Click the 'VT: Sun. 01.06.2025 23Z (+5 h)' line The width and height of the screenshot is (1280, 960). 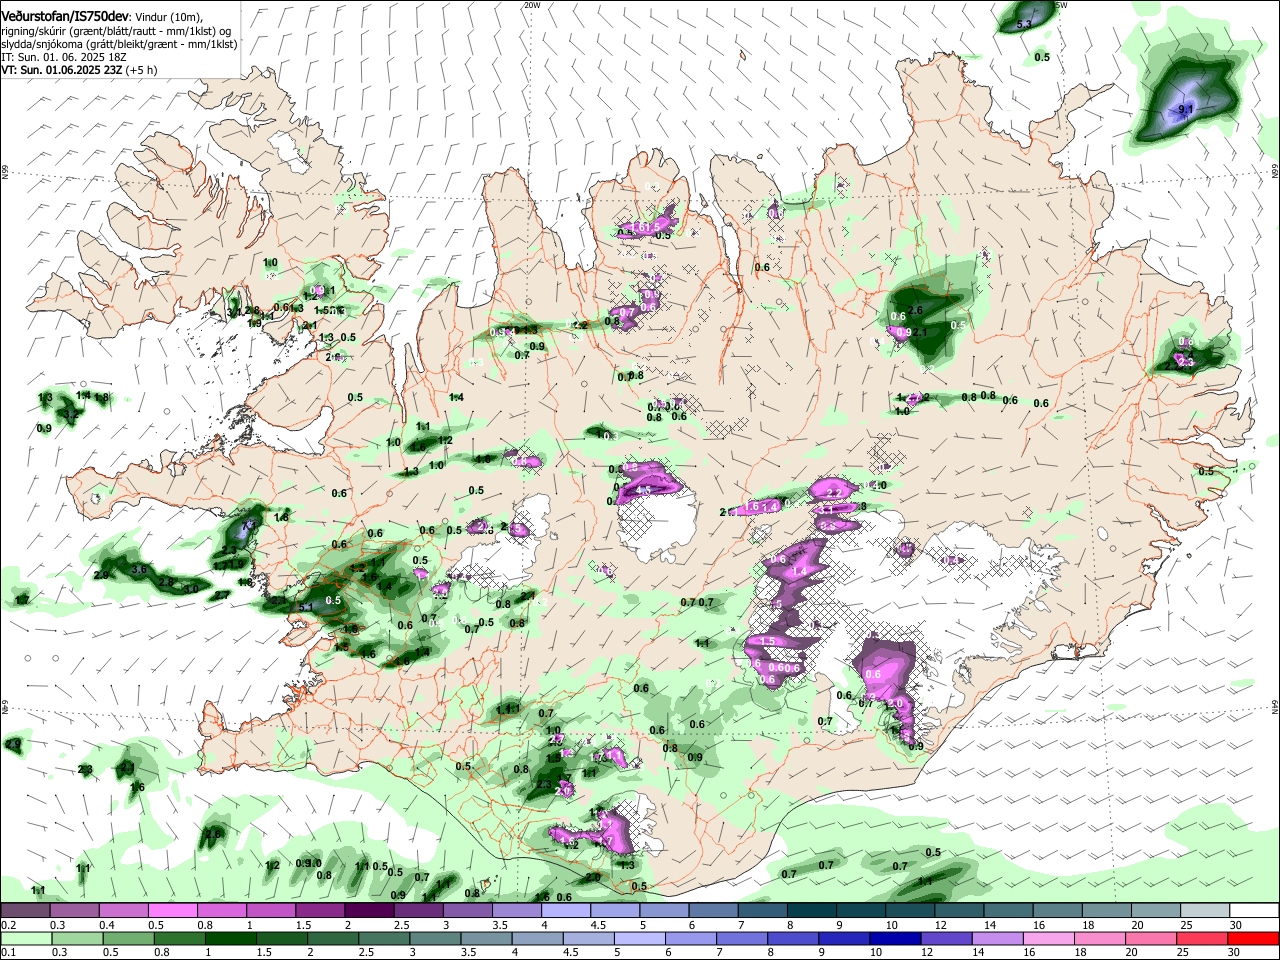(x=79, y=70)
